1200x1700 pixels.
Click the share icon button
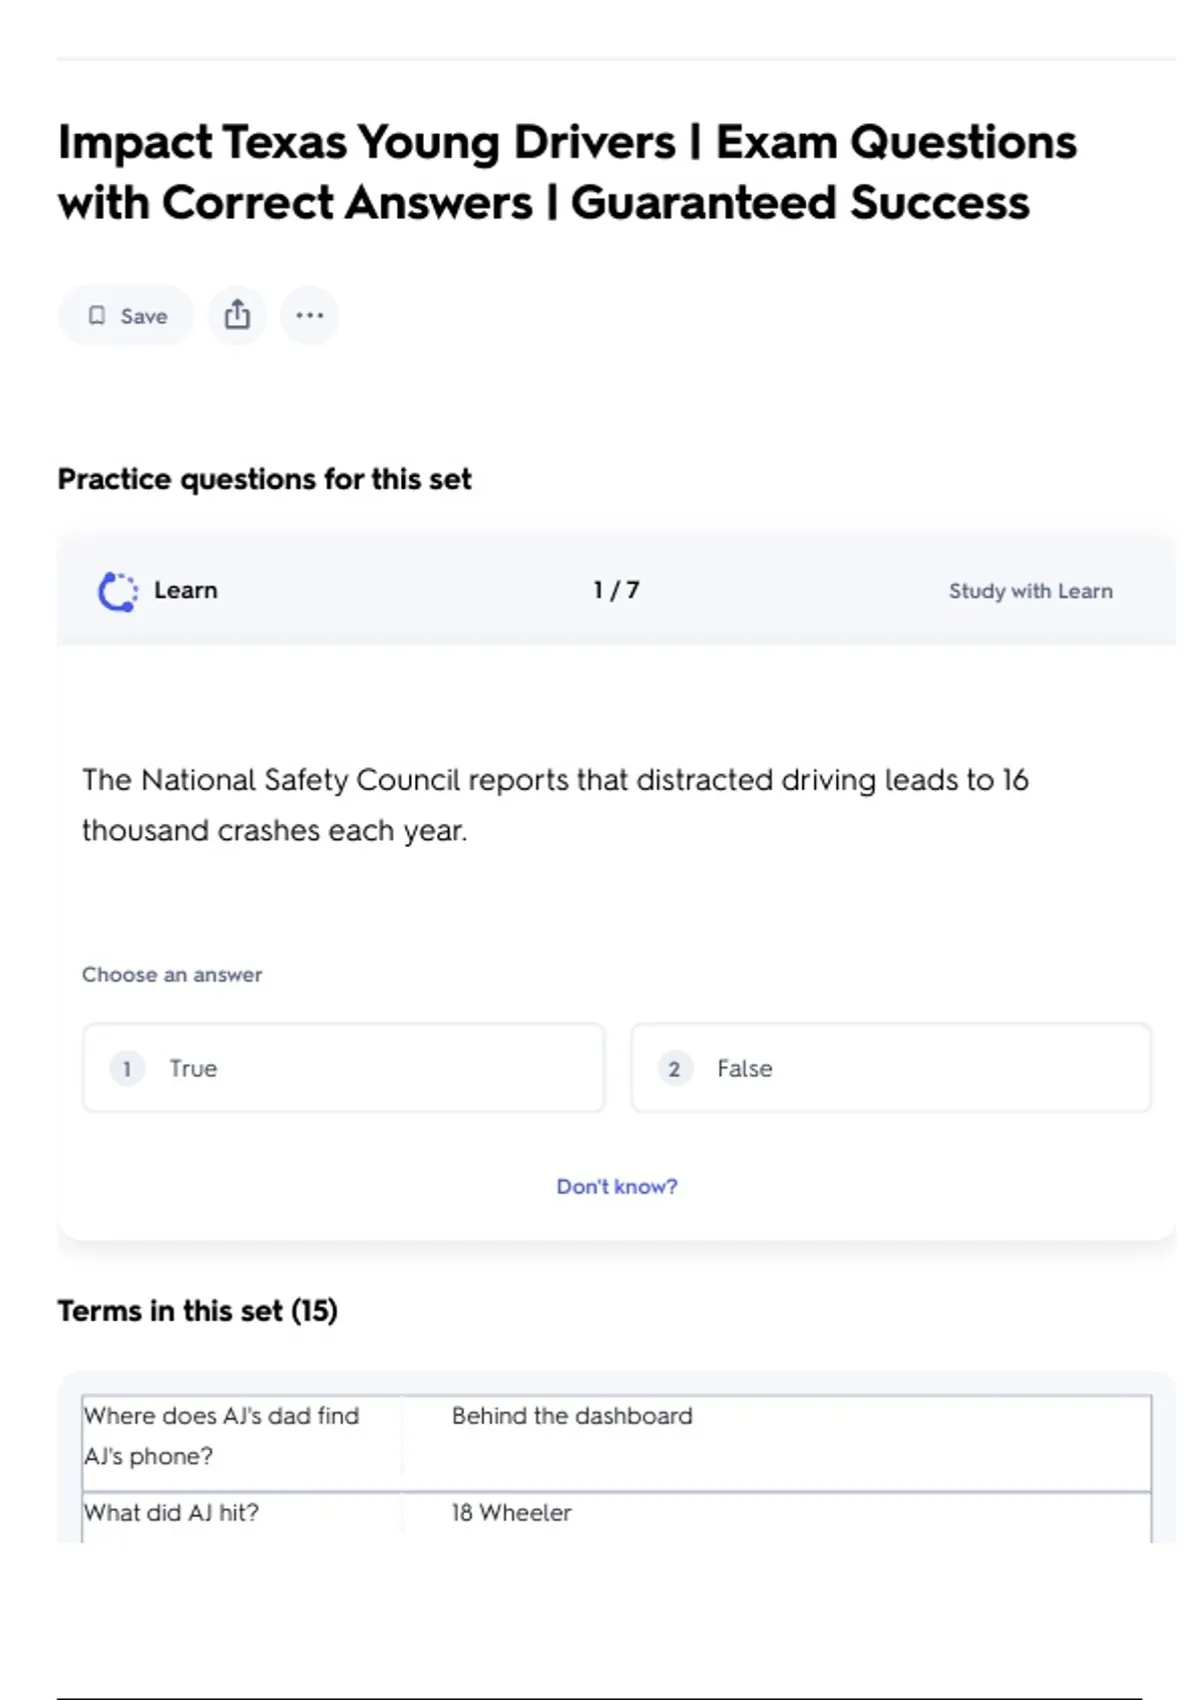(237, 315)
